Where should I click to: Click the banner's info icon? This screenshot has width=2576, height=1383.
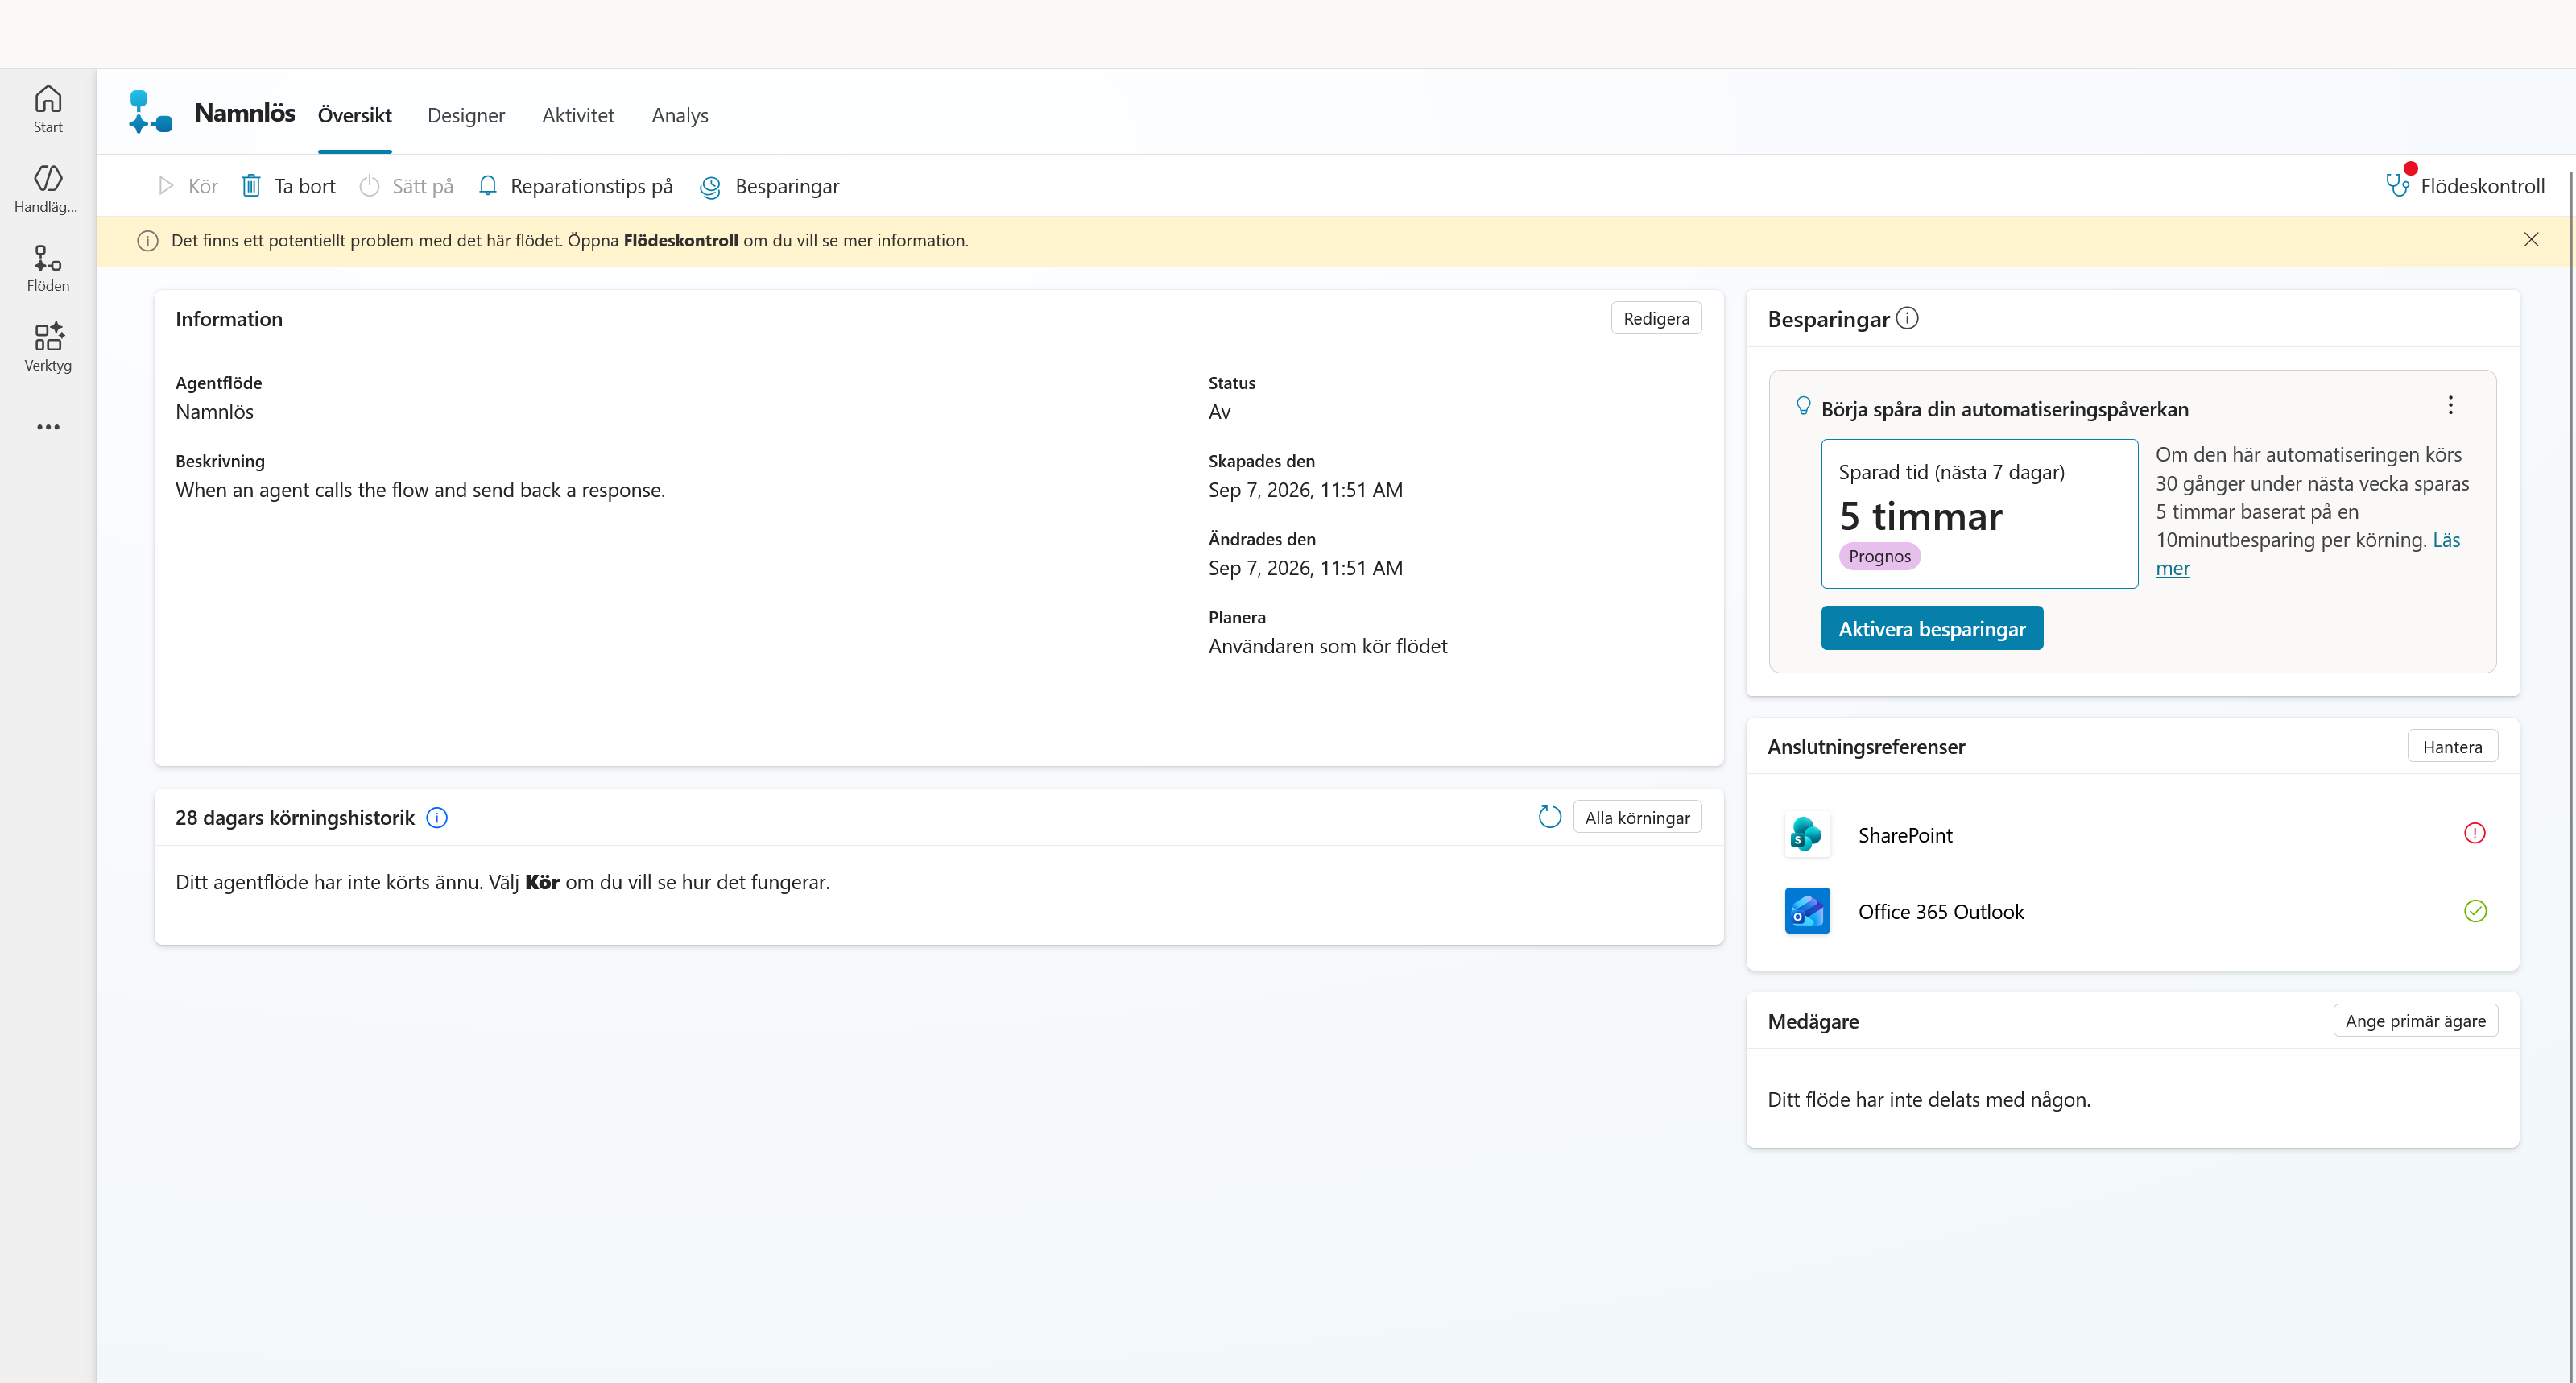click(148, 241)
